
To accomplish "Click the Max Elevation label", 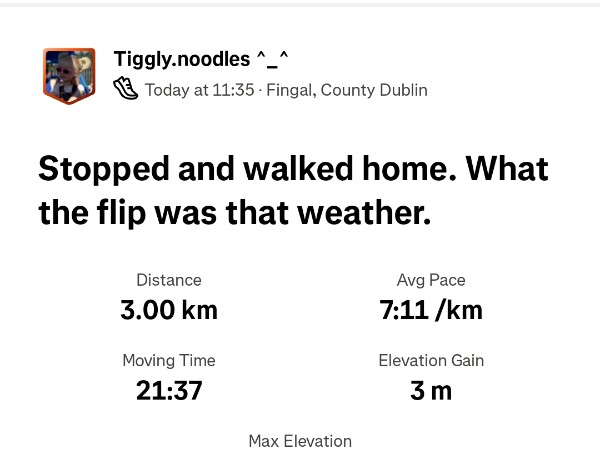I will pyautogui.click(x=300, y=441).
